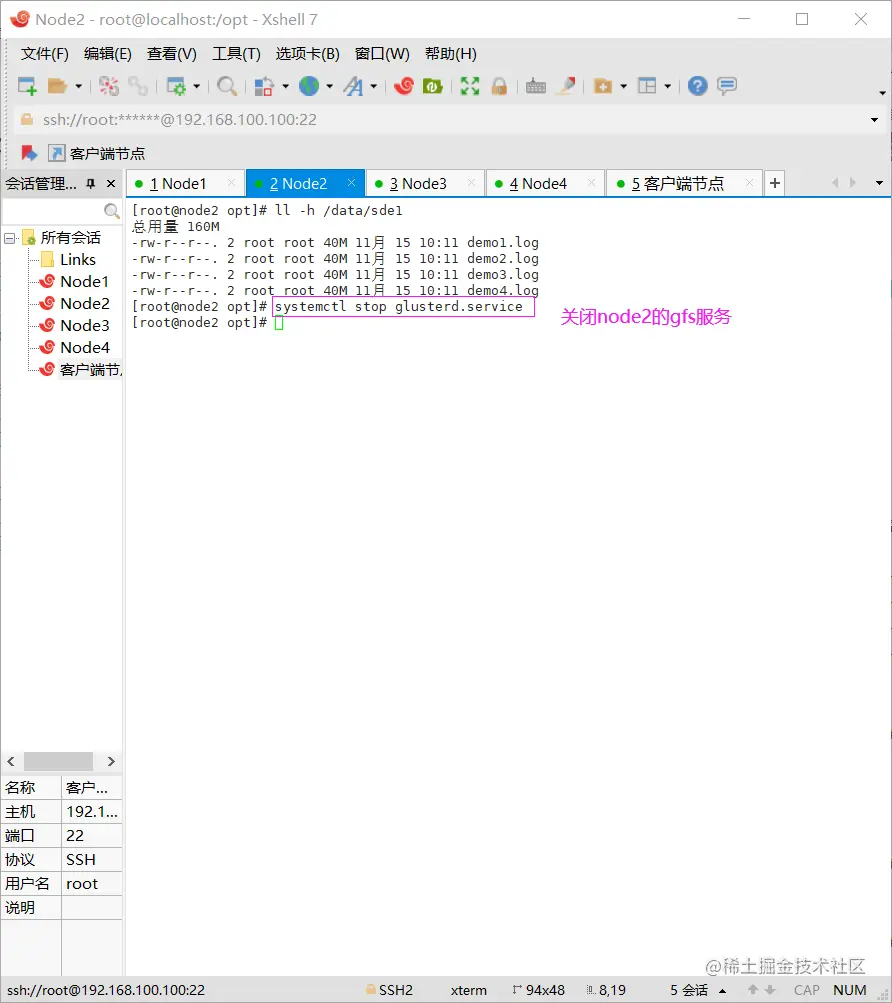Expand the address bar history dropdown

[875, 120]
